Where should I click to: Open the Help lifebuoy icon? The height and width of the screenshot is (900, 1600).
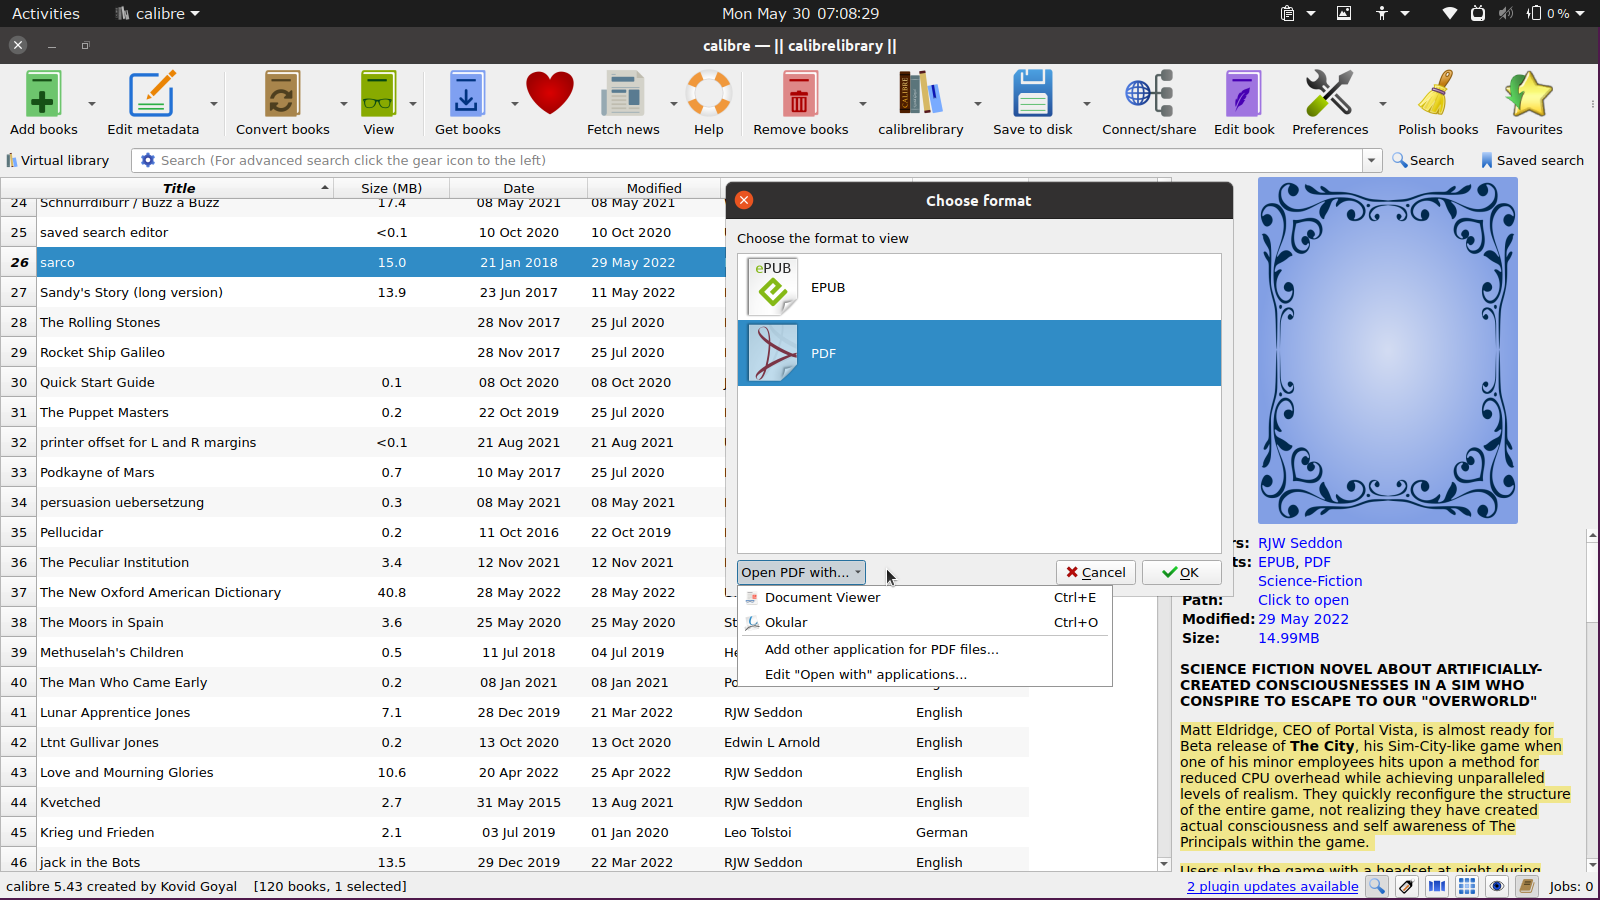tap(709, 94)
